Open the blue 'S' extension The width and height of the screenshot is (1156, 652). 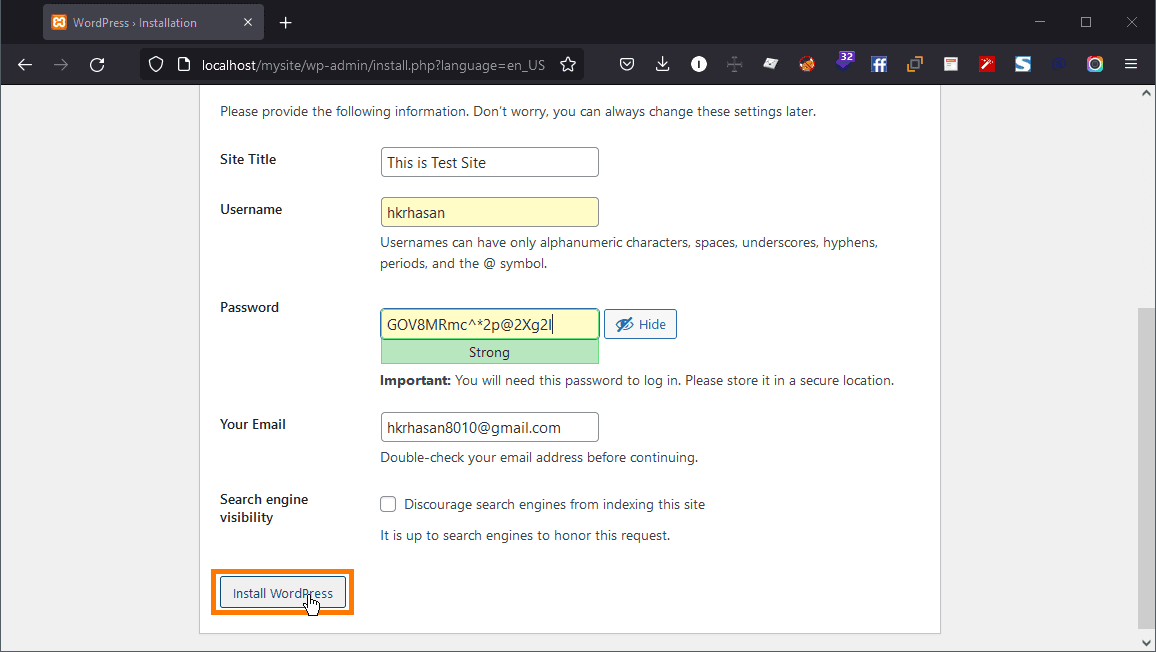pos(1023,65)
